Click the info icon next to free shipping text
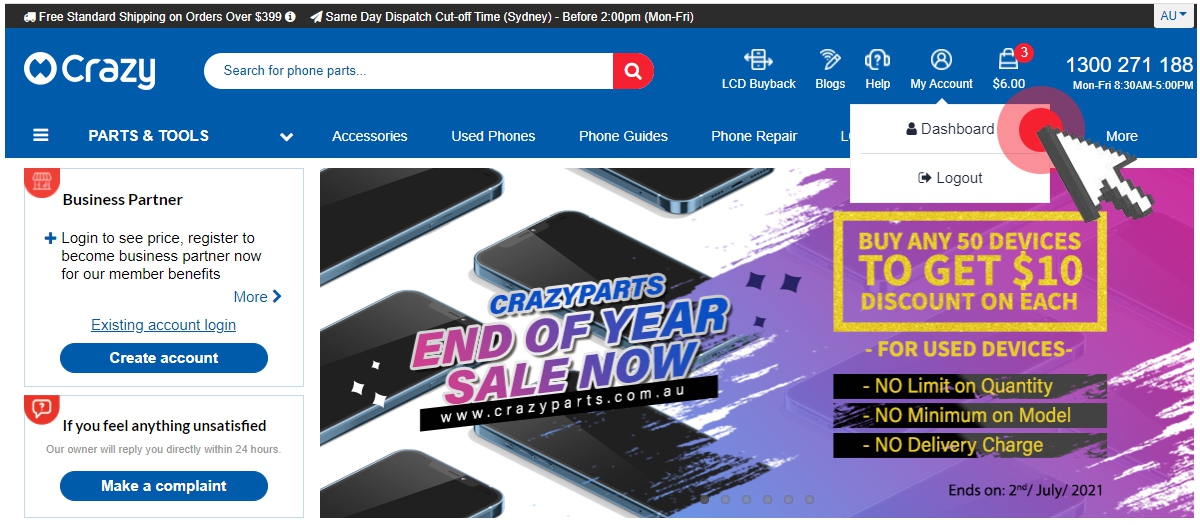 [x=290, y=17]
